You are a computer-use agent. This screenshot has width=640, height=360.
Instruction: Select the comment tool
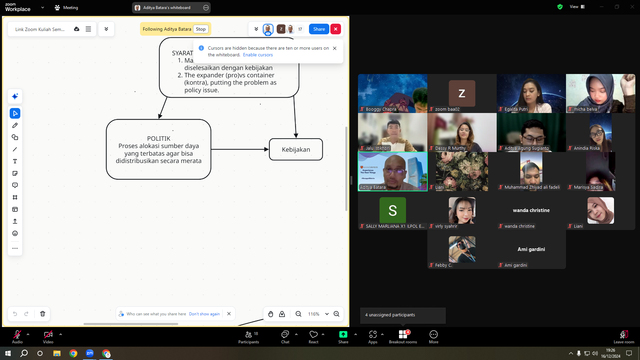click(x=15, y=185)
